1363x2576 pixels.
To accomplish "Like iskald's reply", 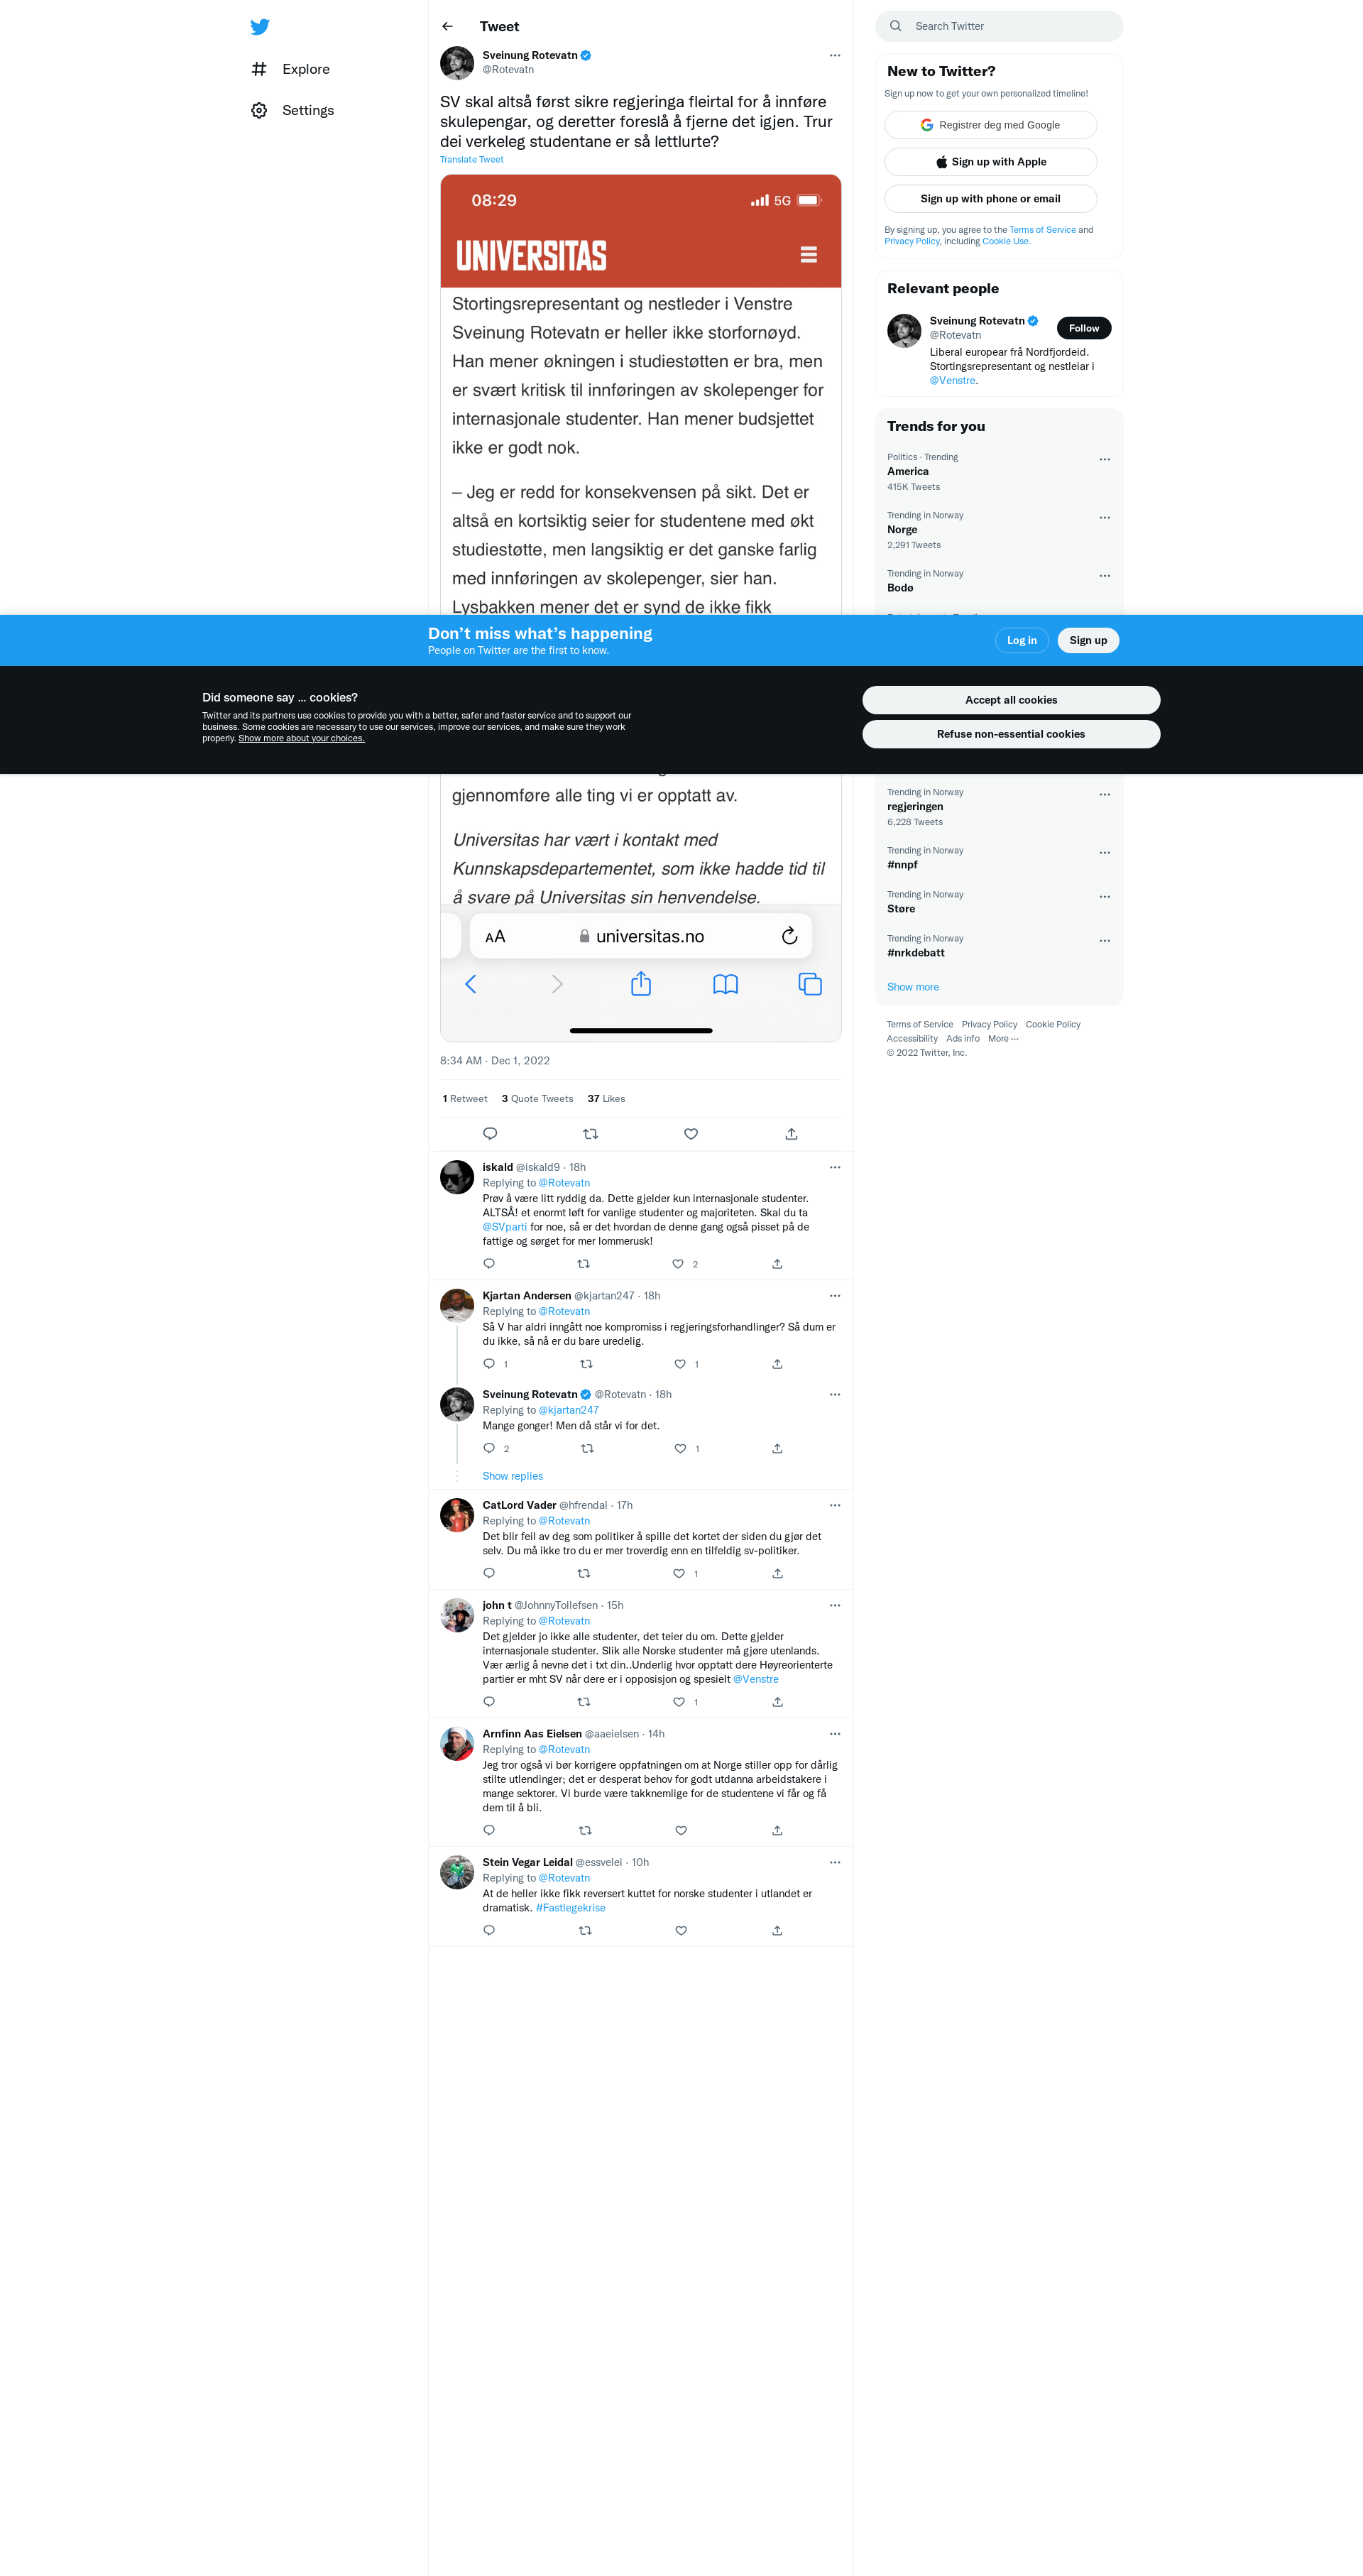I will tap(678, 1264).
